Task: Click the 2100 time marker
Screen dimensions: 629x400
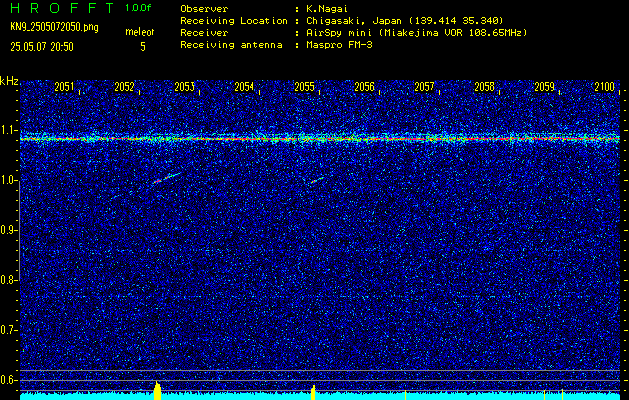Action: click(x=605, y=87)
